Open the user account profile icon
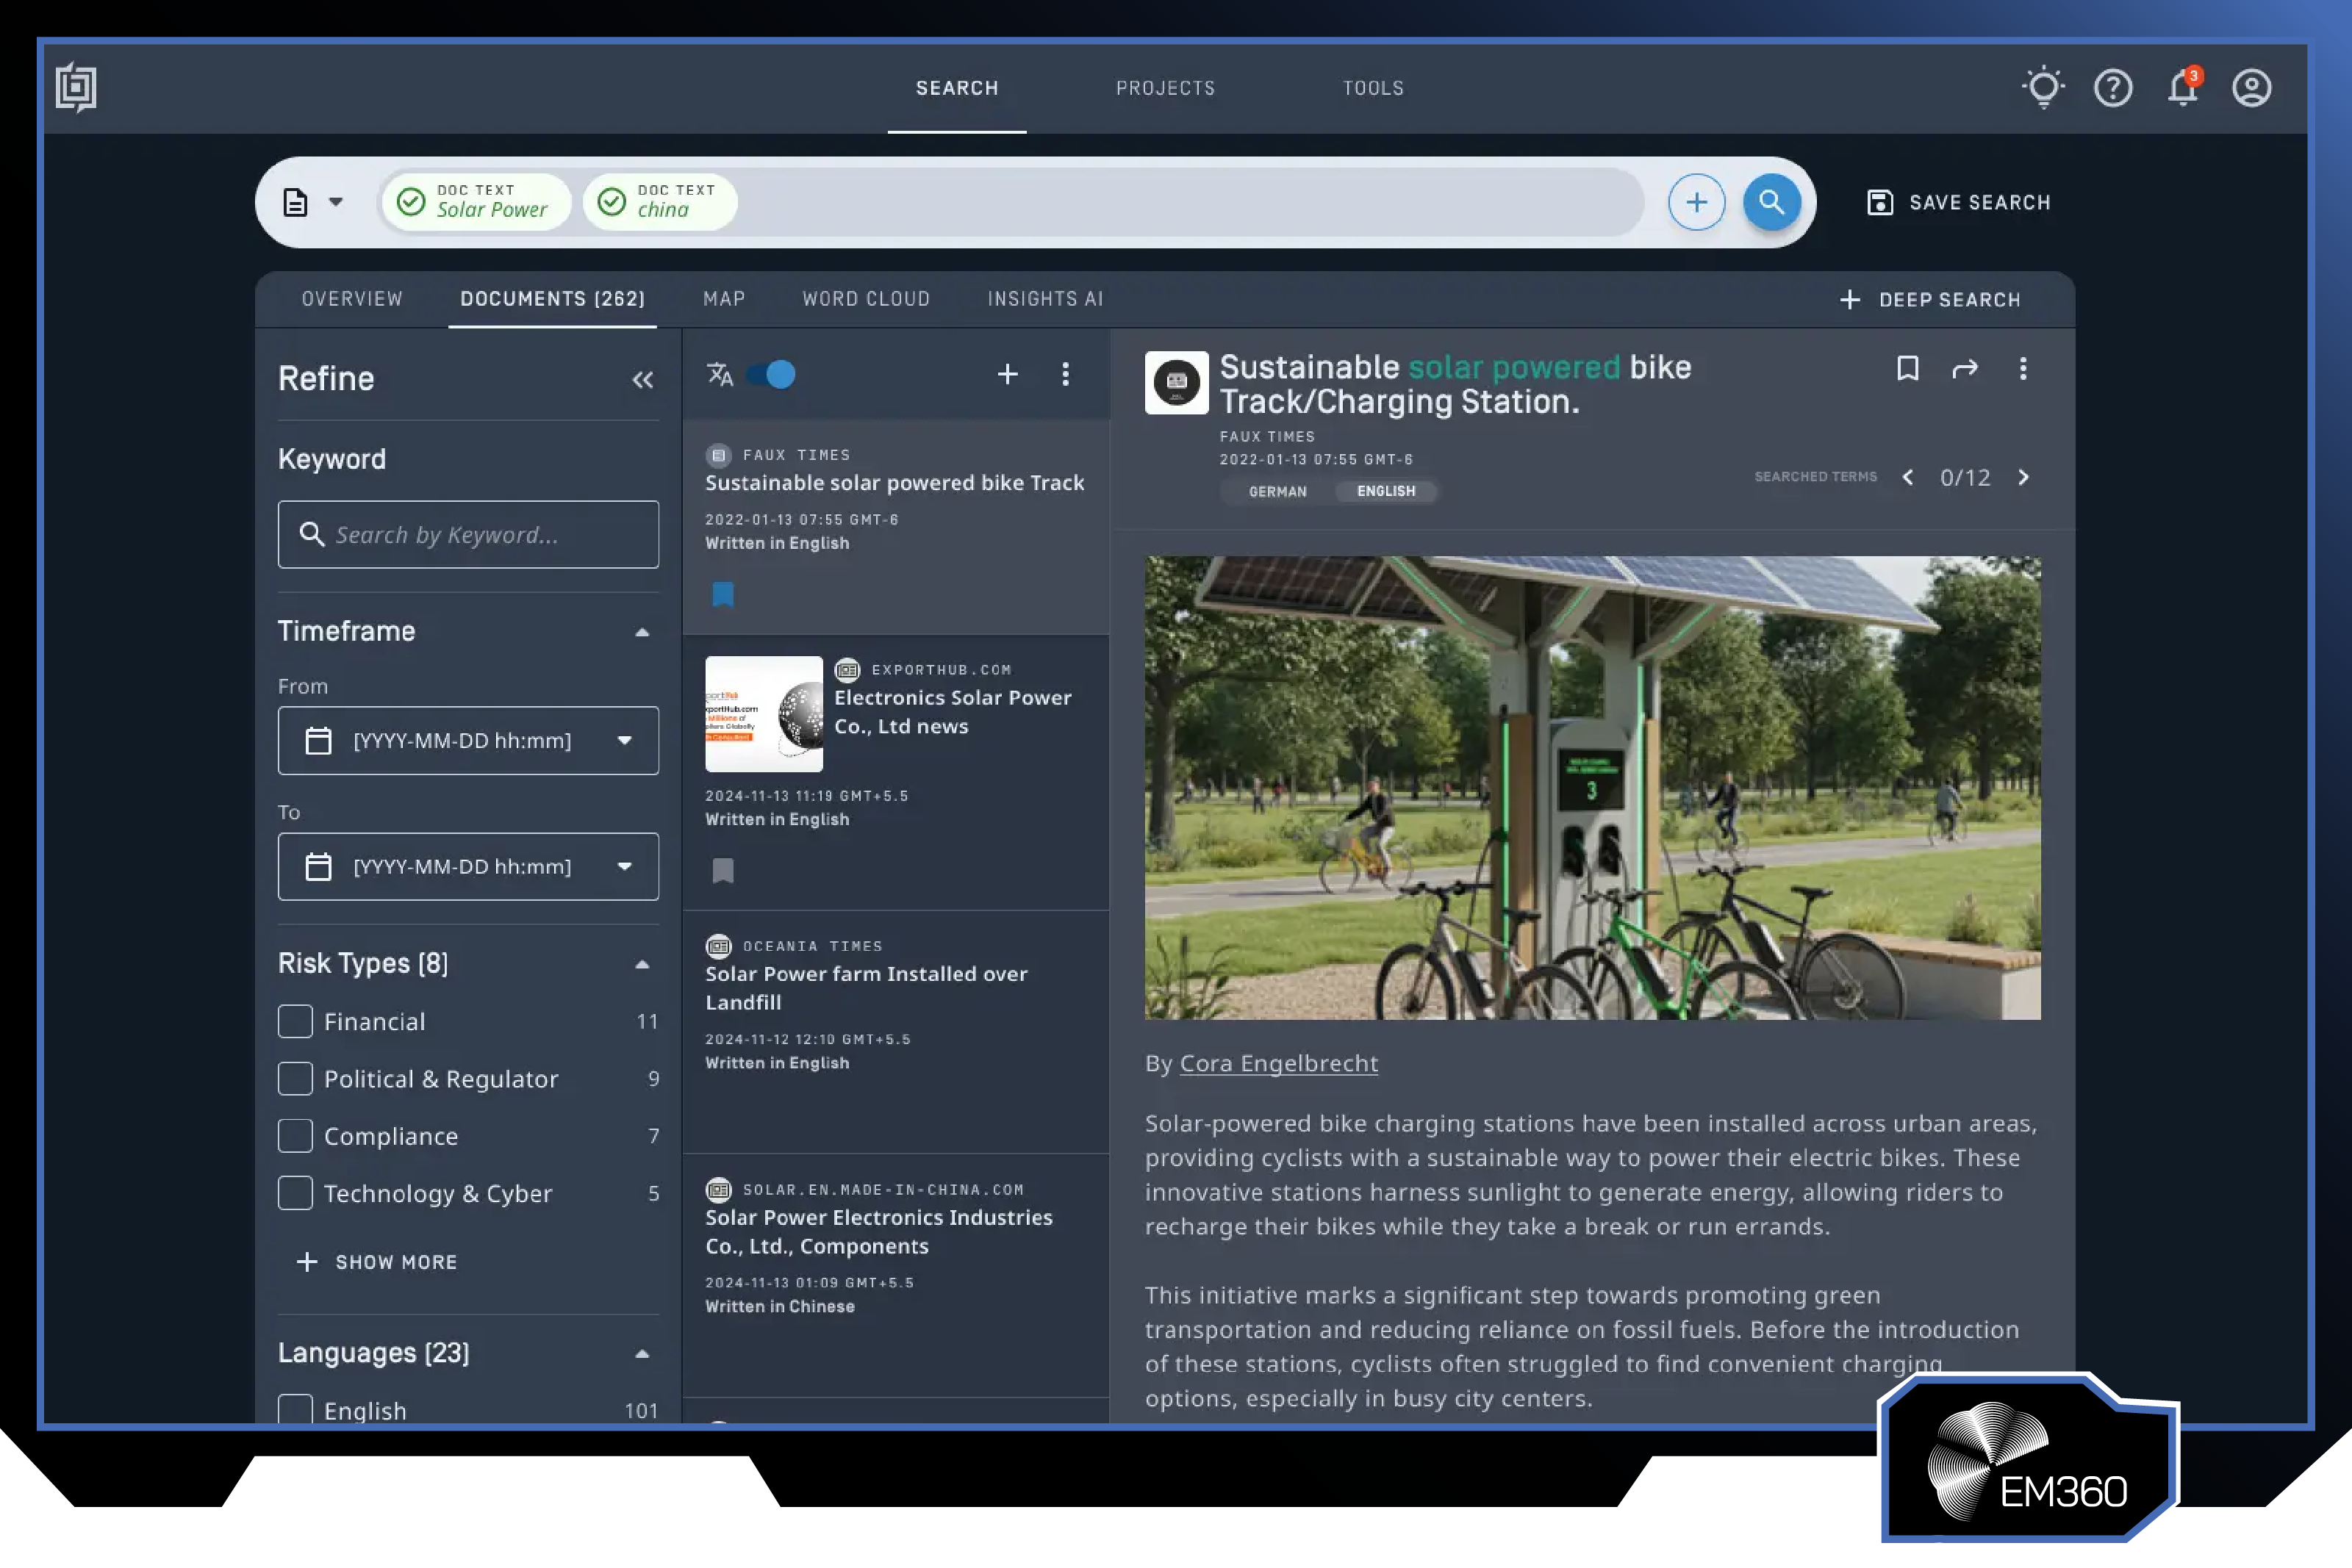The image size is (2352, 1568). tap(2251, 88)
